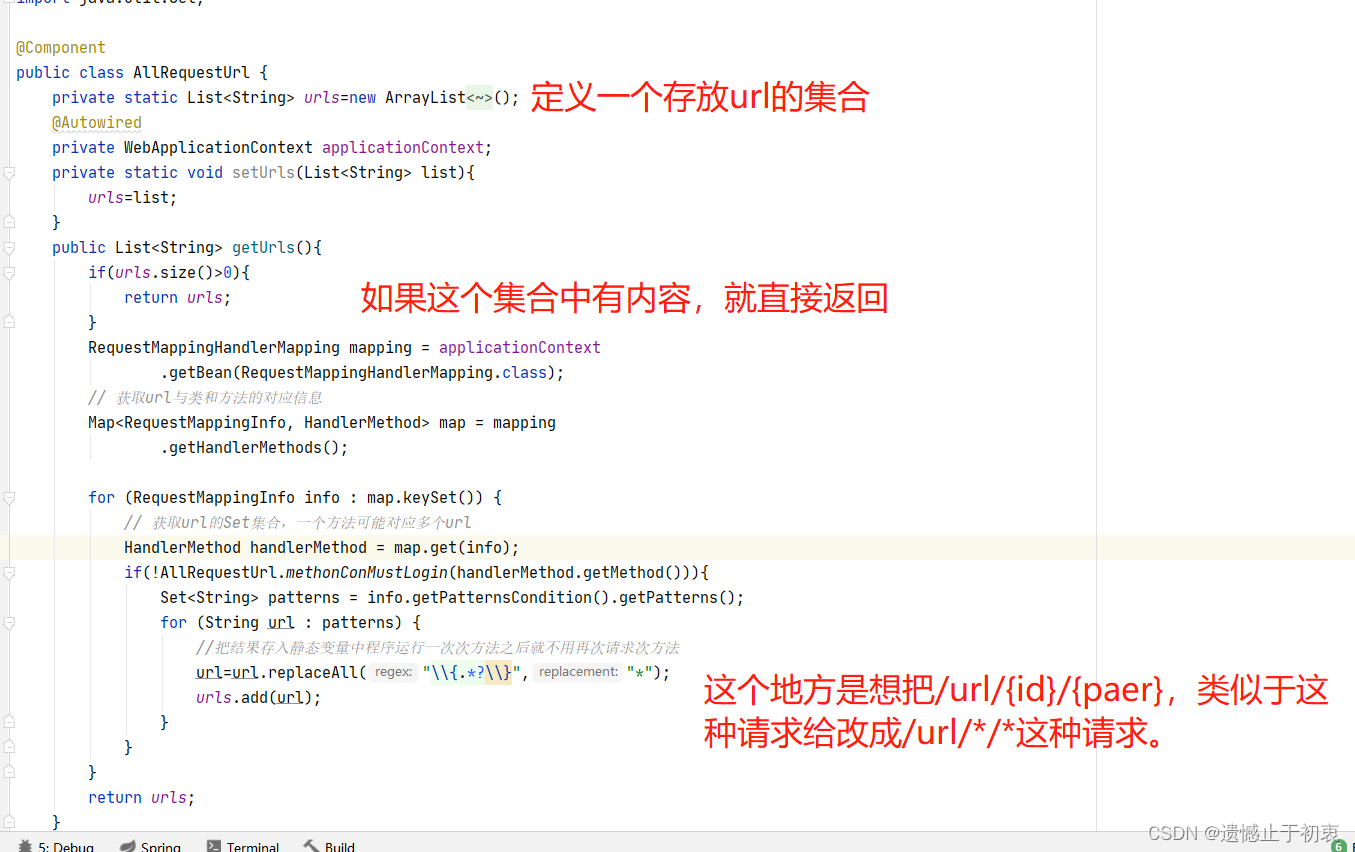Click the @Component annotation

tap(61, 48)
